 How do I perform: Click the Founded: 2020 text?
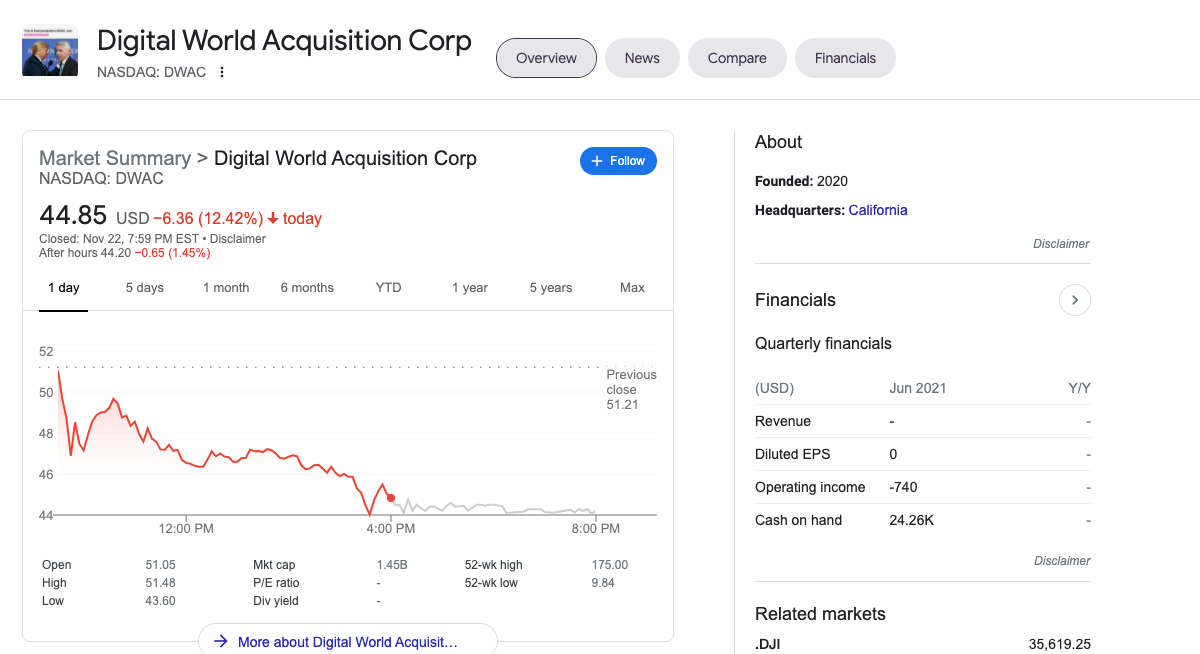point(801,181)
